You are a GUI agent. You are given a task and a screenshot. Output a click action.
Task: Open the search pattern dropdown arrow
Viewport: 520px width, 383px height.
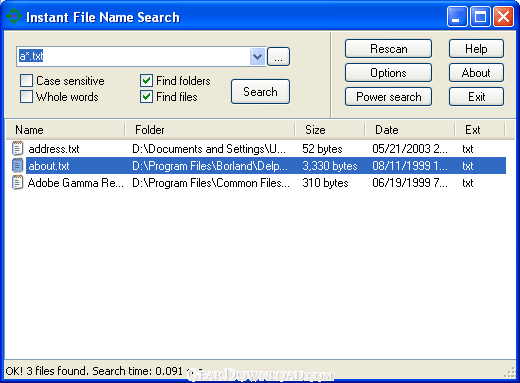(257, 56)
